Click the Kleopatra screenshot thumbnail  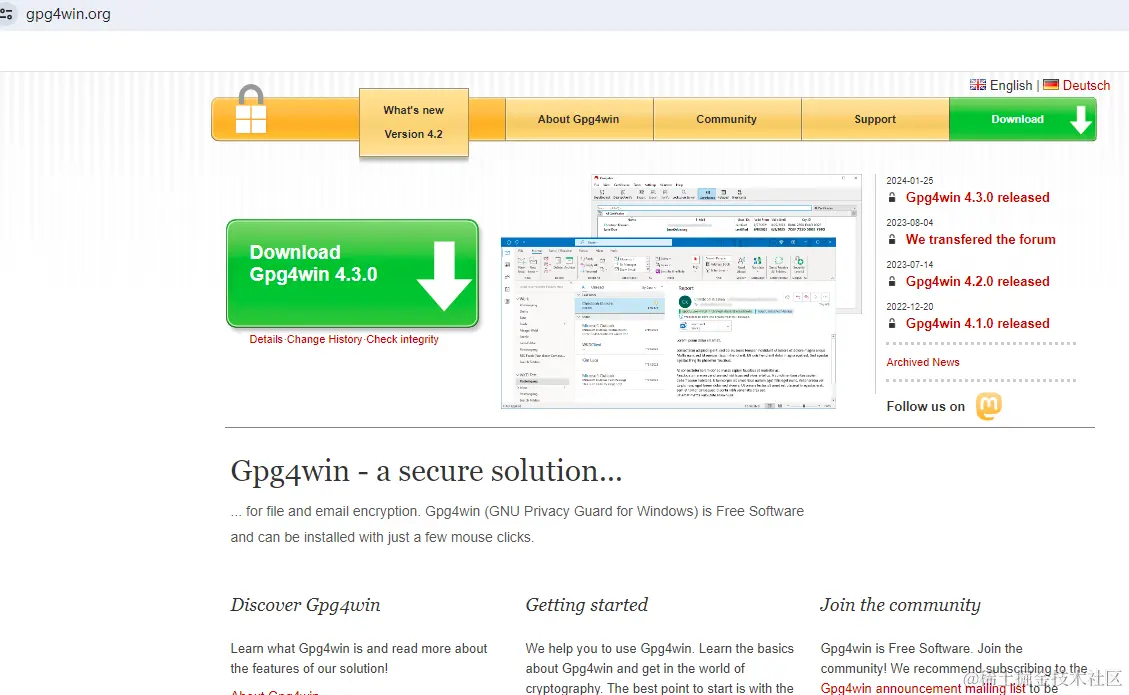tap(726, 205)
